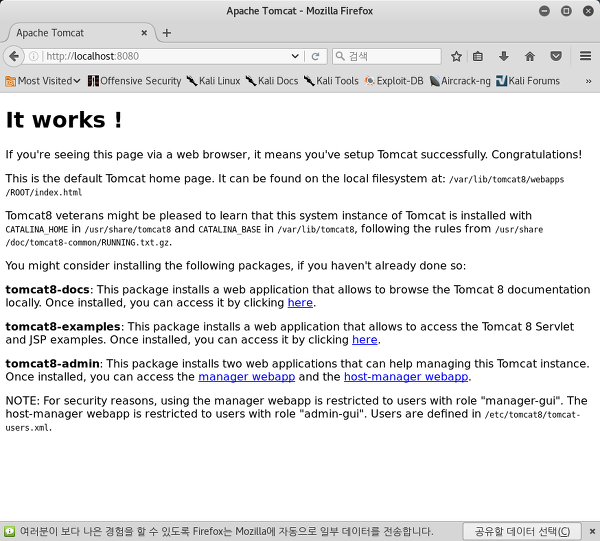Open the downloads arrow panel
600x541 pixels.
tap(504, 57)
